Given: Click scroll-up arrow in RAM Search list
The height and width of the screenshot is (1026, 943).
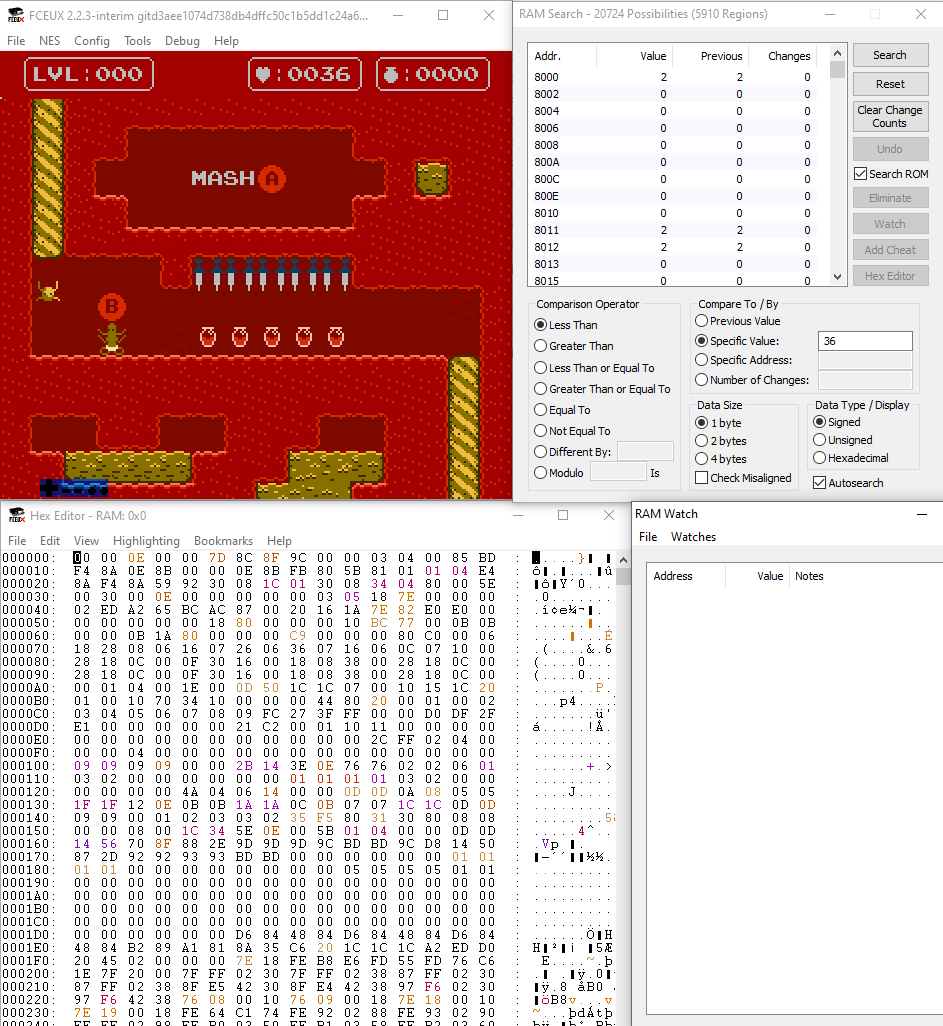Looking at the screenshot, I should (838, 53).
